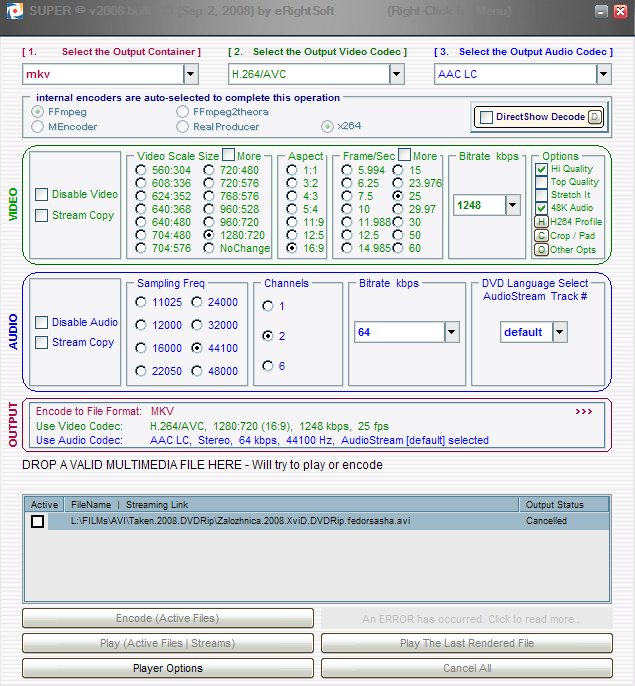
Task: Select 11025 sampling frequency
Action: pyautogui.click(x=141, y=302)
